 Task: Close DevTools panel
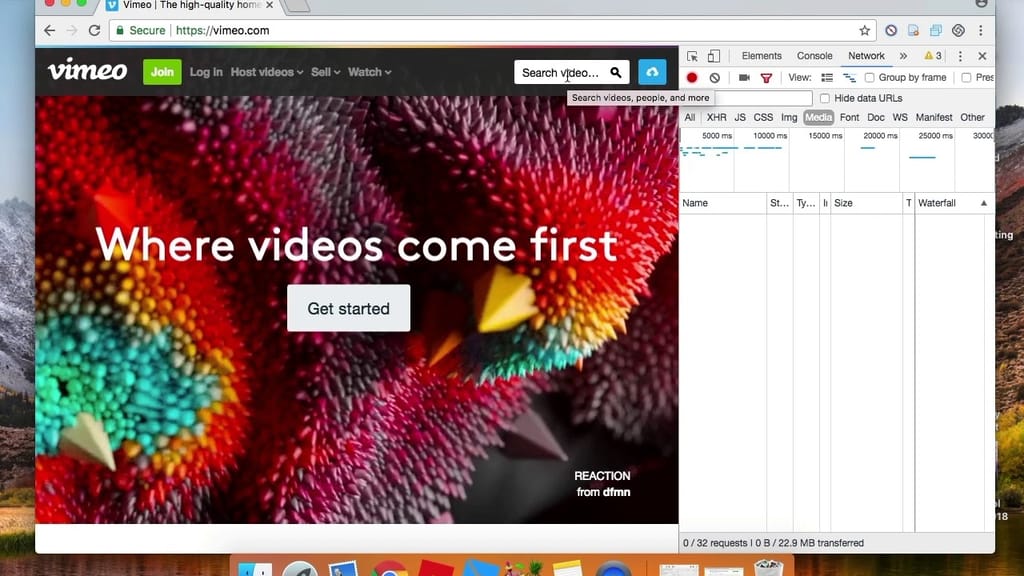pos(982,56)
